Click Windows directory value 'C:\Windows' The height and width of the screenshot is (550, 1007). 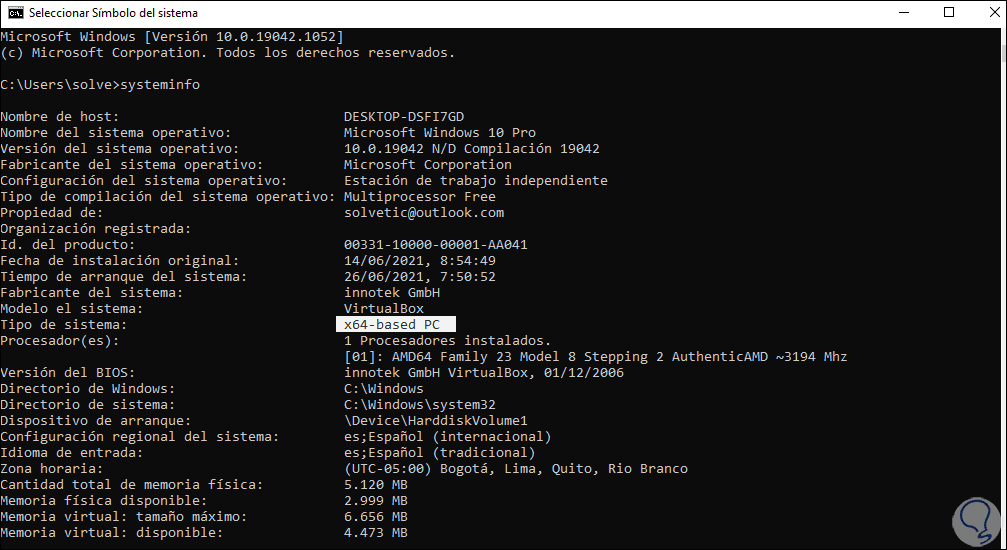(x=384, y=389)
